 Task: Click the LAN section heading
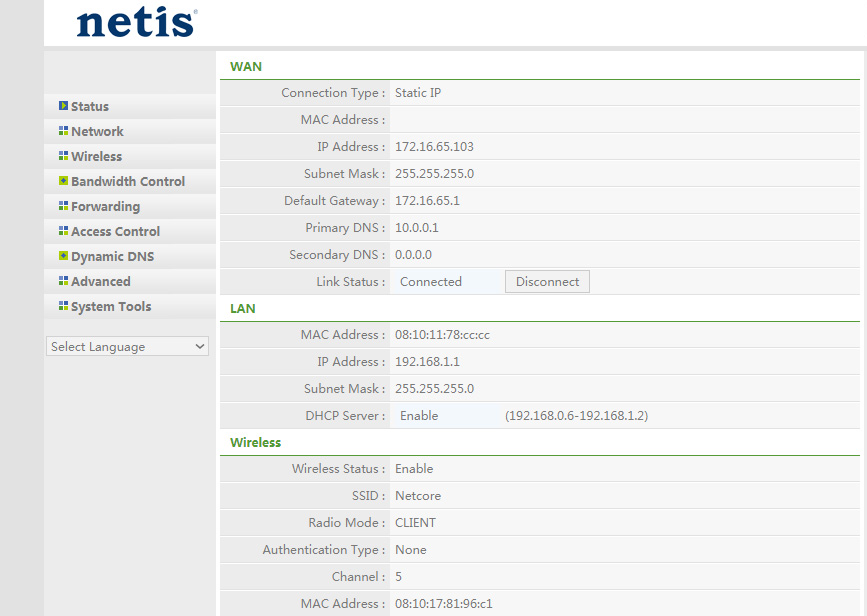pyautogui.click(x=243, y=309)
